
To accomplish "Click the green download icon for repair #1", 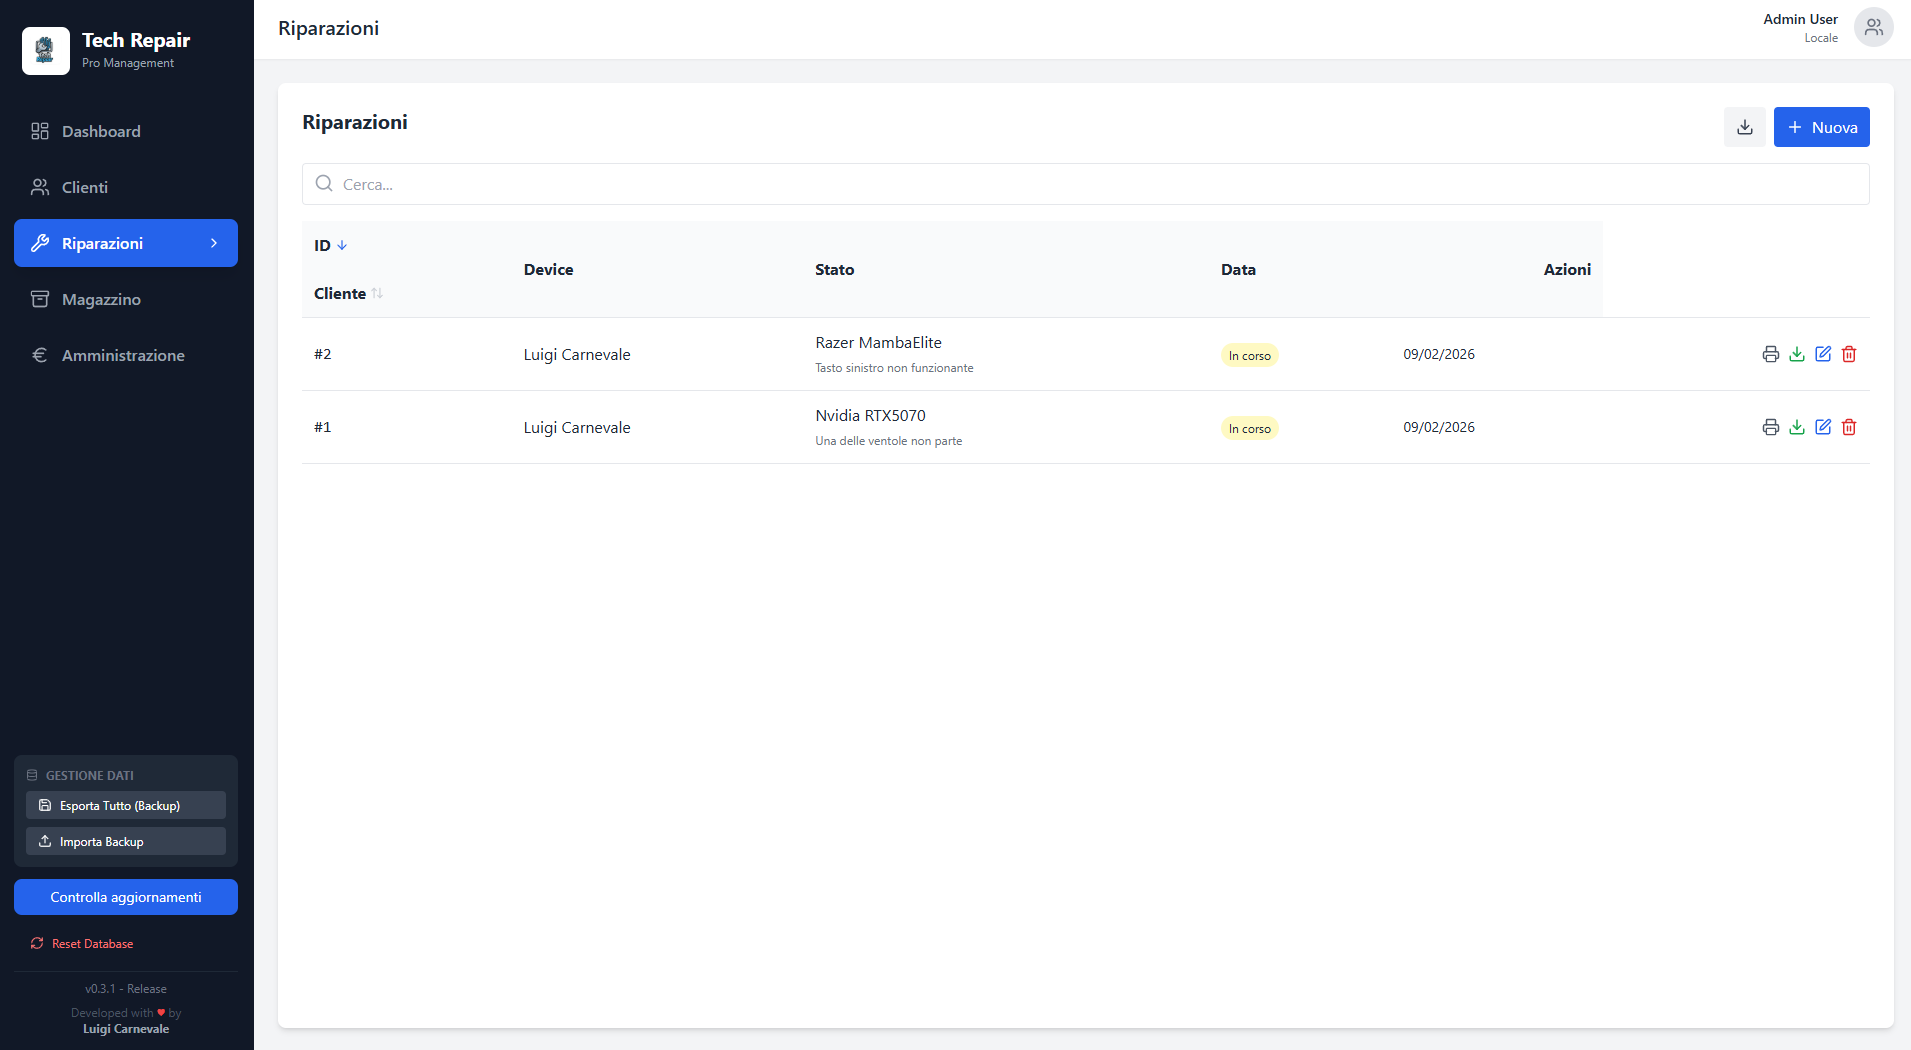I will click(x=1797, y=427).
